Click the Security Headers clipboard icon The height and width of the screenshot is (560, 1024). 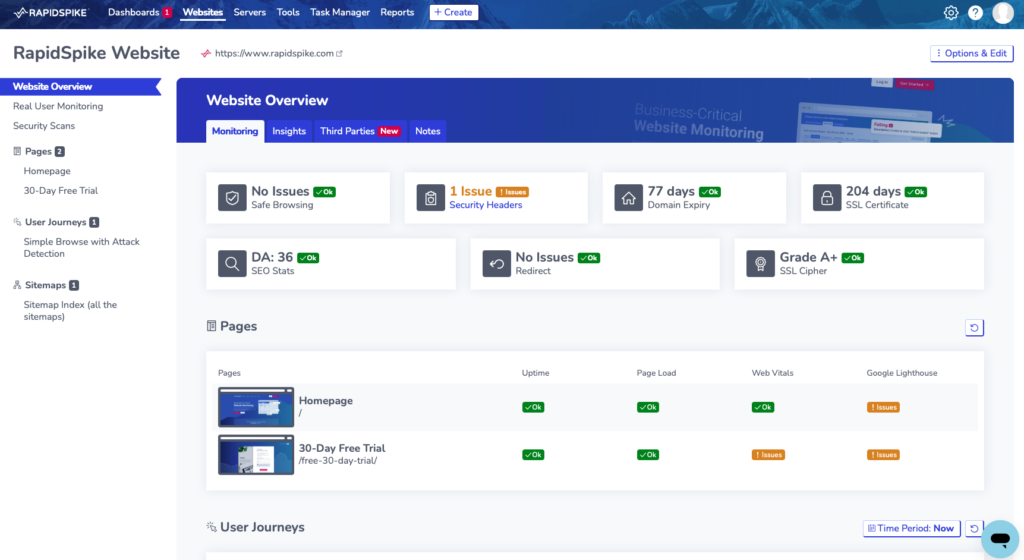click(430, 198)
